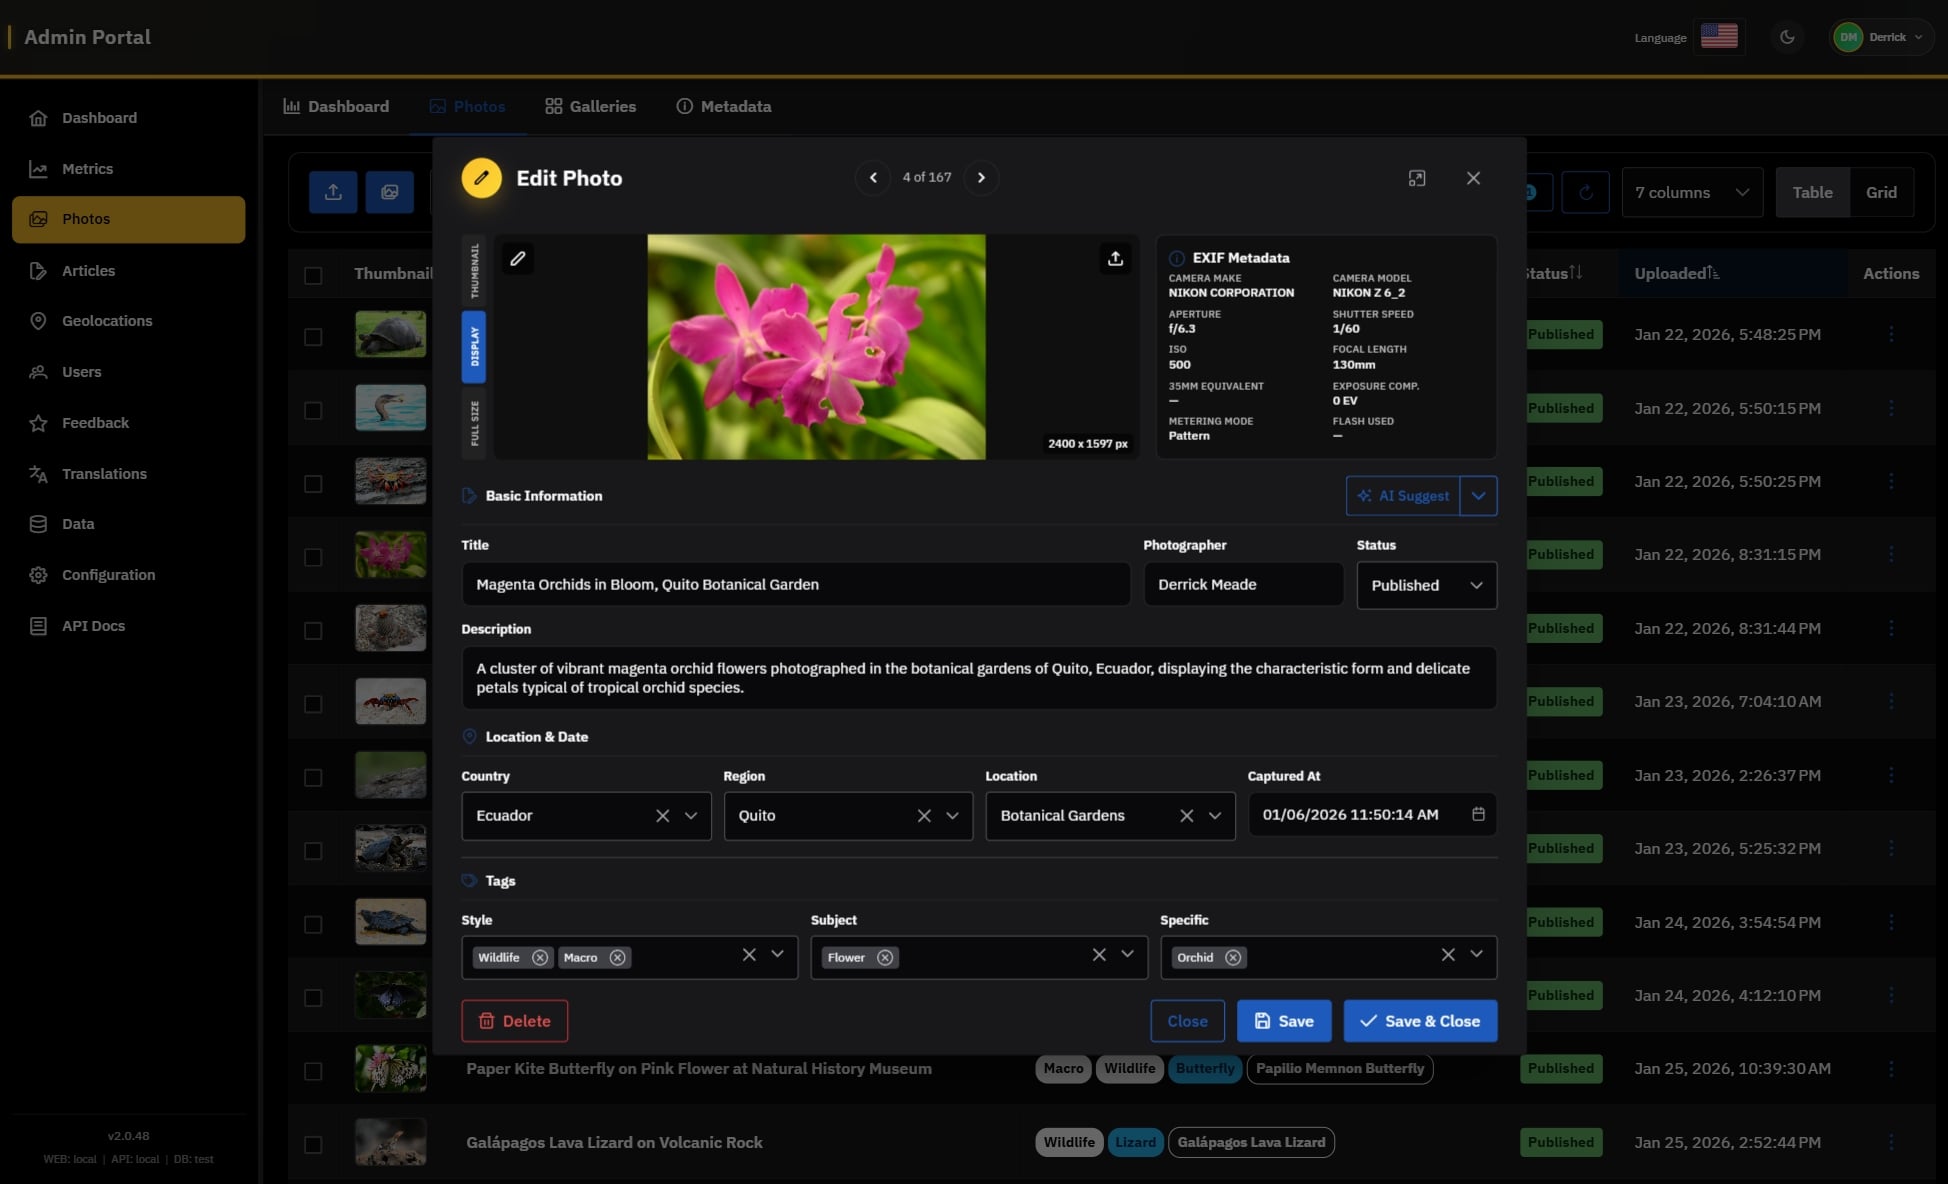
Task: Check the Galápagos Lava Lizard row checkbox
Action: (313, 1144)
